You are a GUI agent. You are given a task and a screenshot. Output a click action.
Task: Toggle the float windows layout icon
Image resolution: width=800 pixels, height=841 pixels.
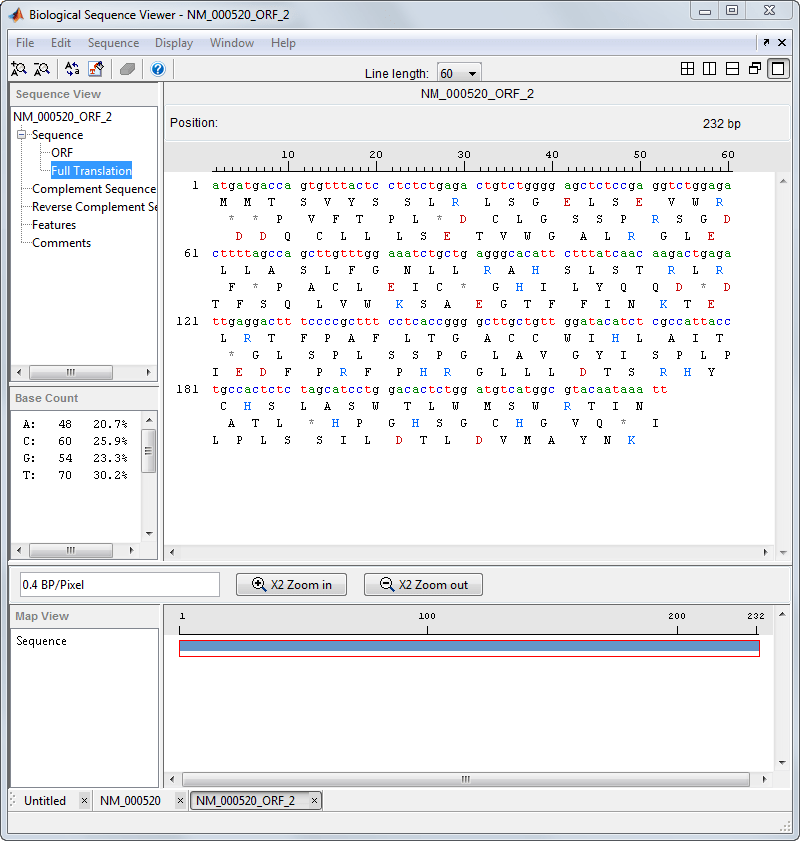click(x=755, y=69)
